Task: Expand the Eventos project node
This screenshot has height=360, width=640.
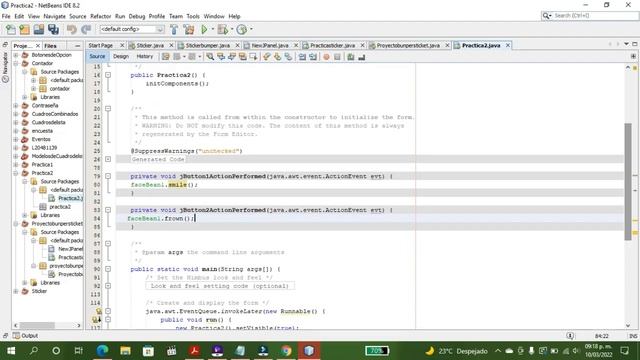Action: pyautogui.click(x=16, y=139)
